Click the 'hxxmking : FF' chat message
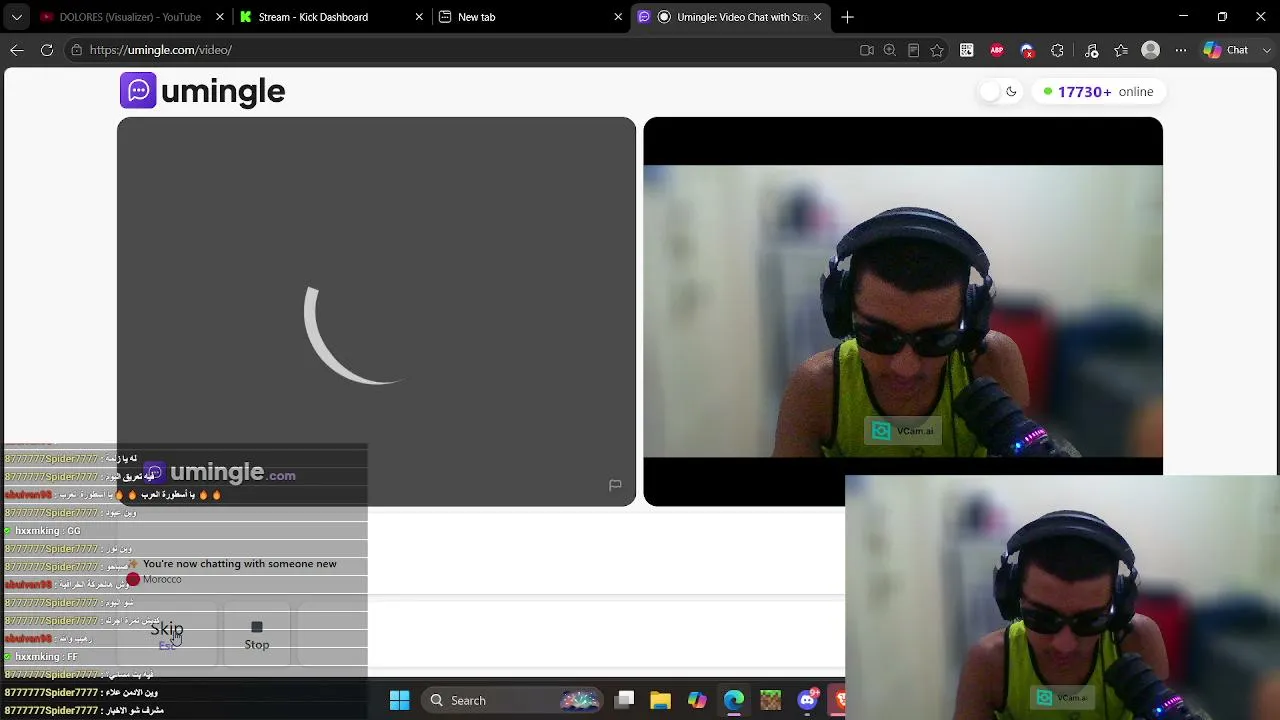The image size is (1280, 720). pyautogui.click(x=46, y=657)
